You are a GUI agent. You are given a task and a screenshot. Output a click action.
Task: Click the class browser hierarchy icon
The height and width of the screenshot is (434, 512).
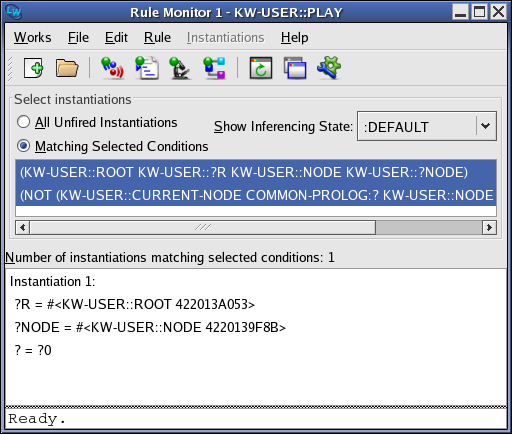[x=215, y=68]
